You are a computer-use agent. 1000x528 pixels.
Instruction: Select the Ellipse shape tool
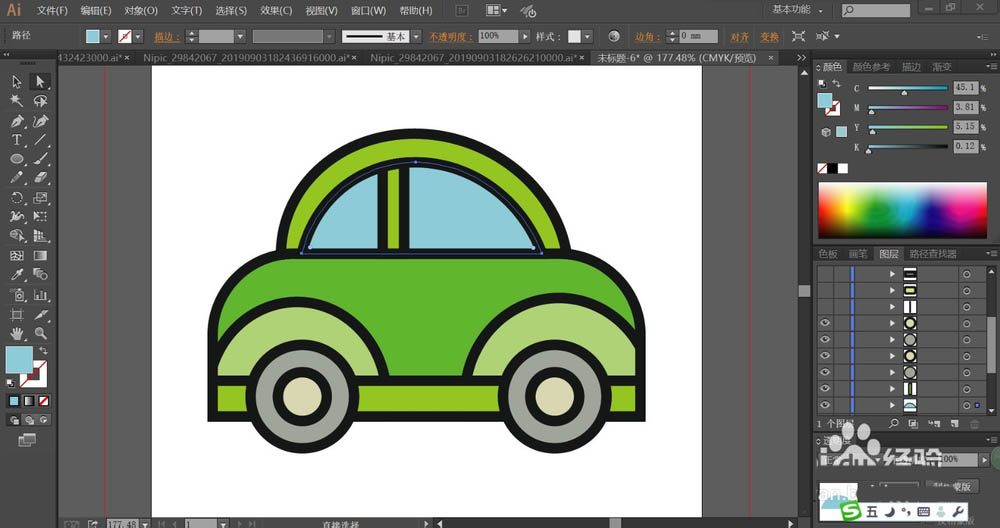click(17, 159)
